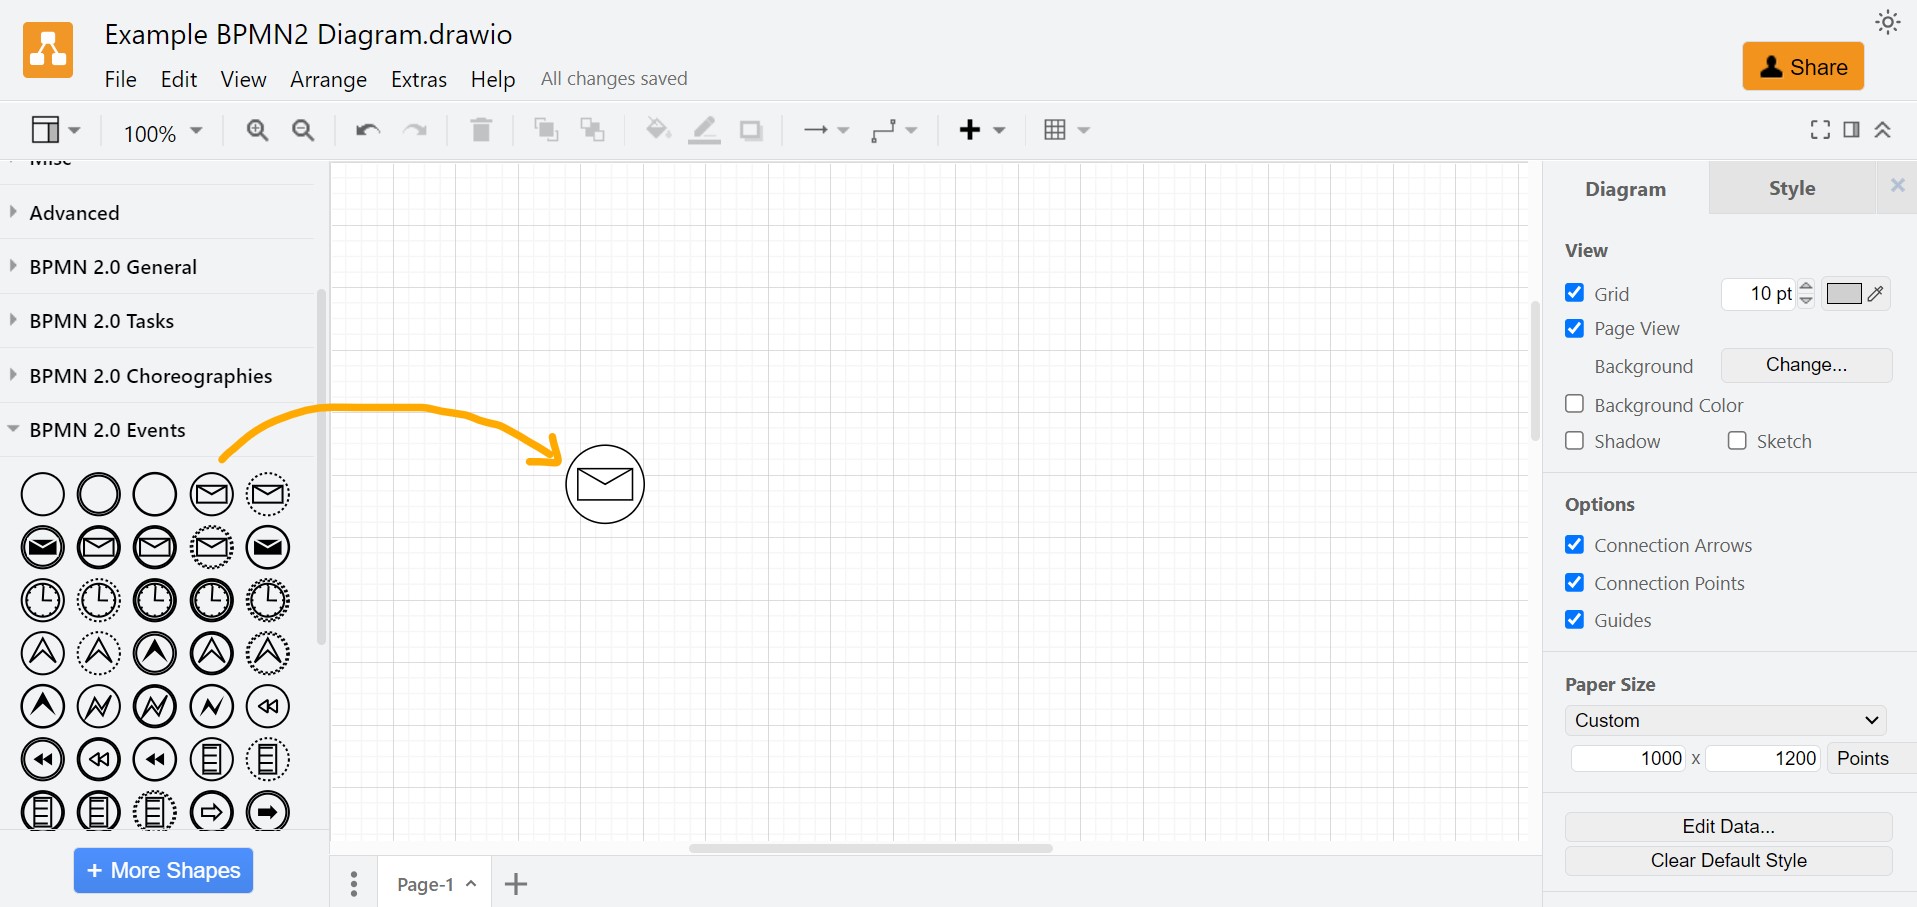Viewport: 1917px width, 907px height.
Task: Open the Paper Size dropdown
Action: [1727, 720]
